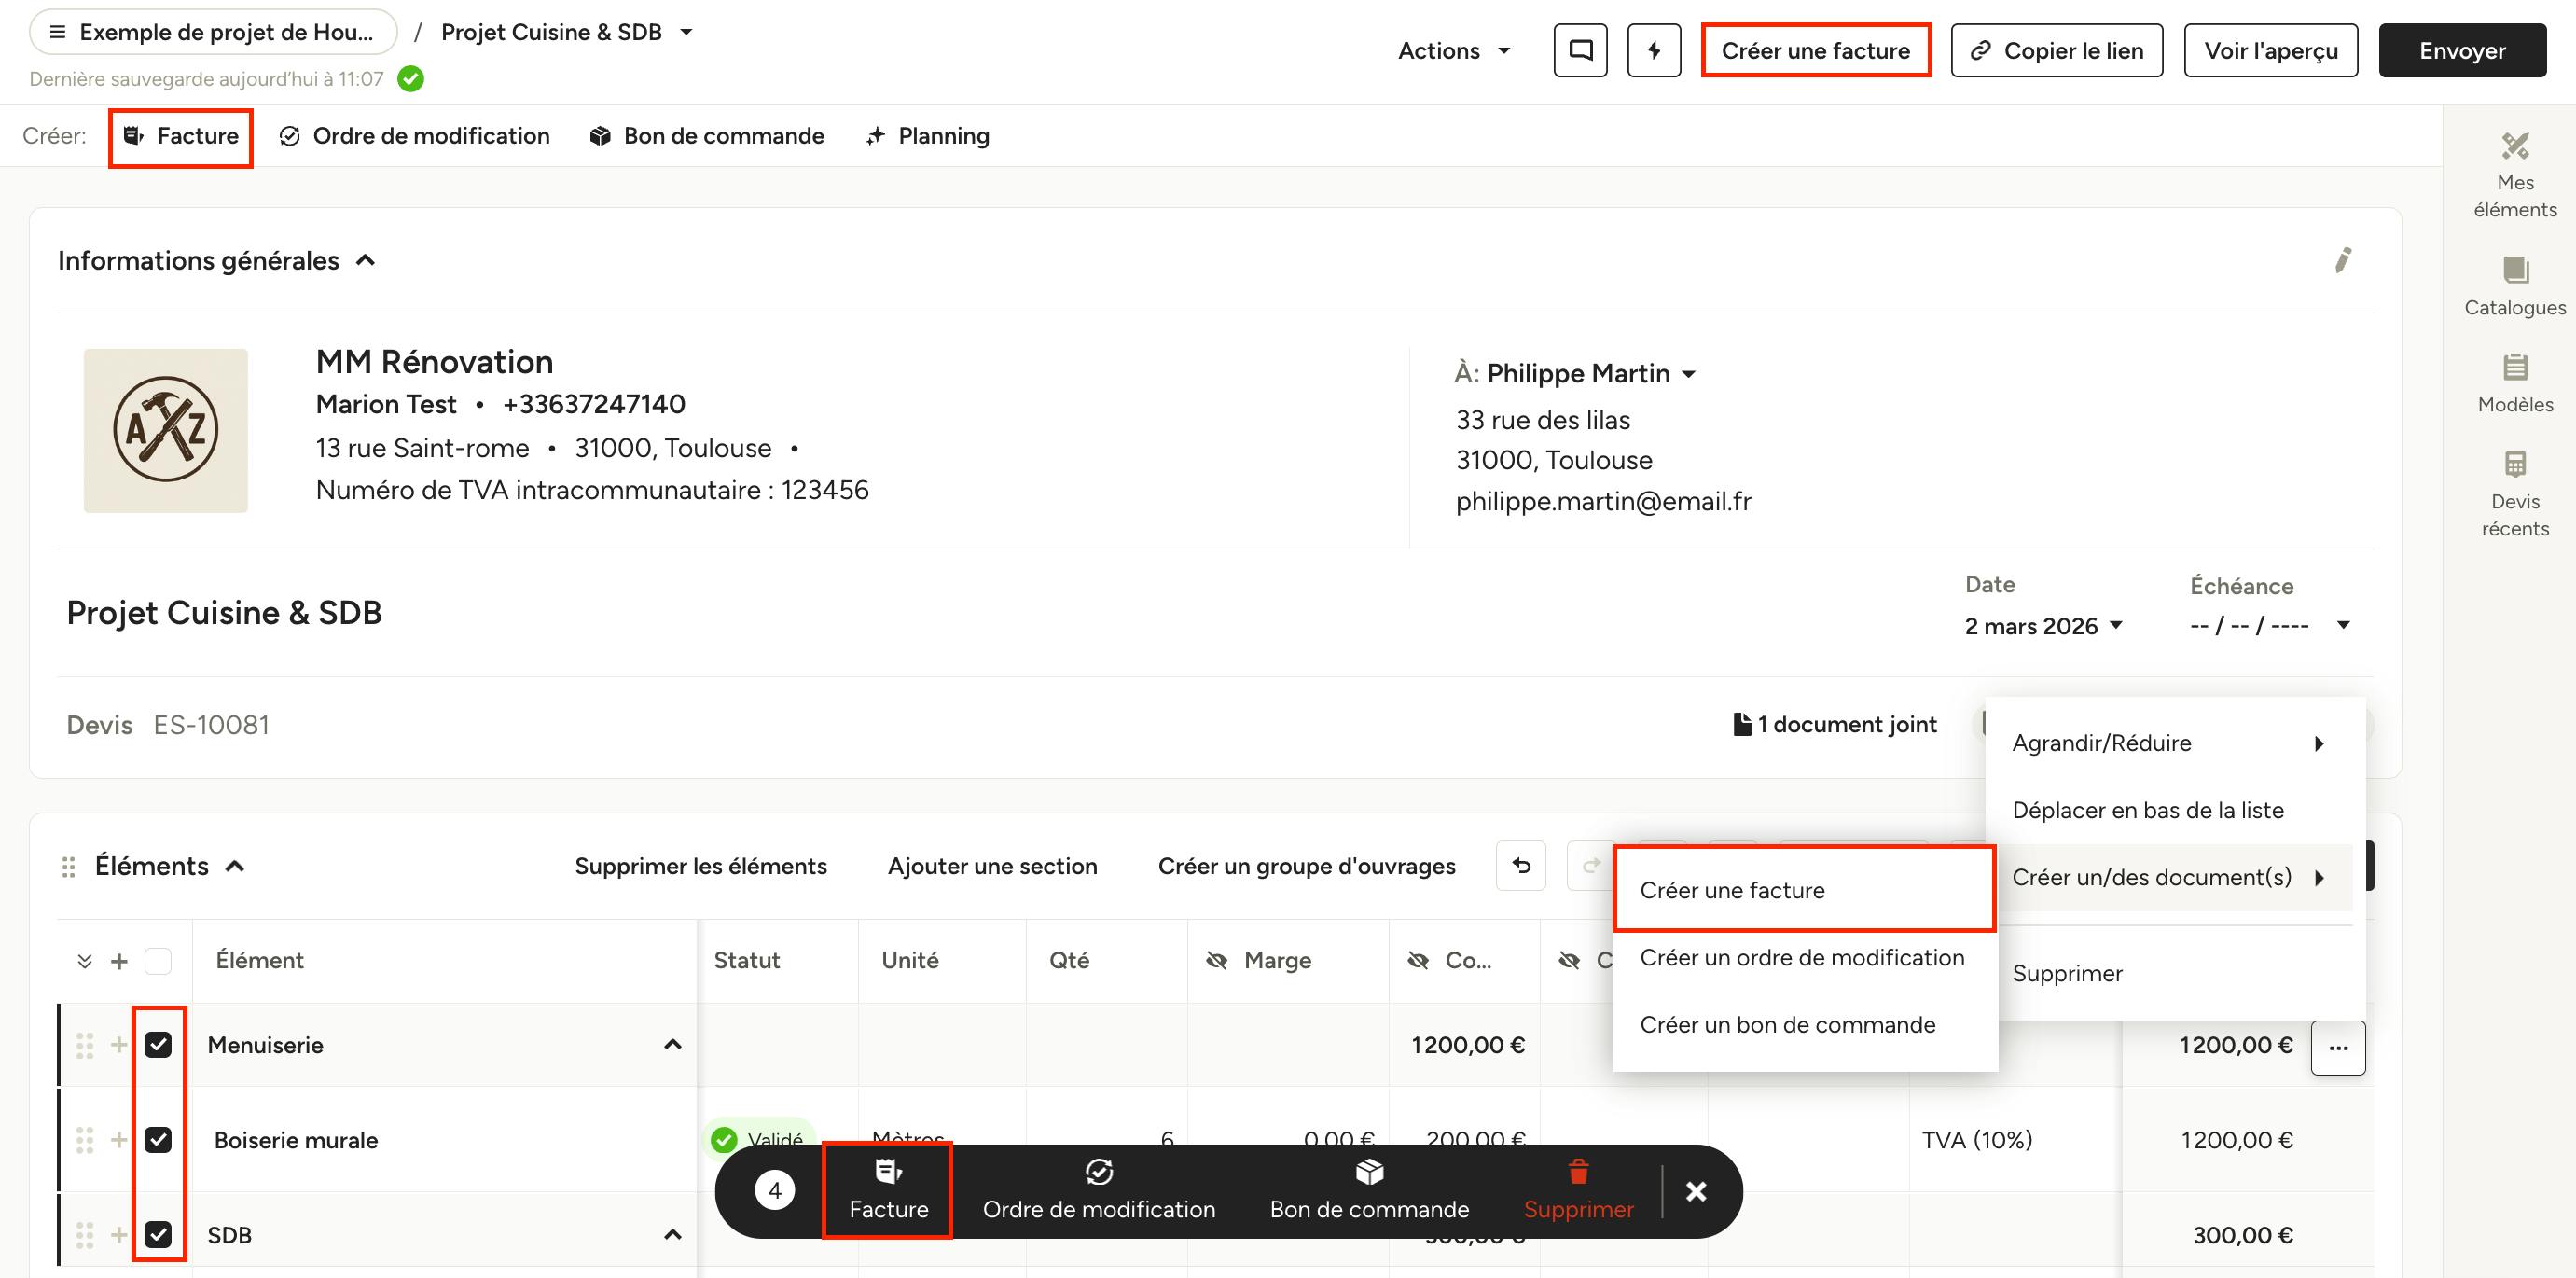Click Ordre de modification in the Créer toolbar
The height and width of the screenshot is (1278, 2576).
(x=415, y=136)
